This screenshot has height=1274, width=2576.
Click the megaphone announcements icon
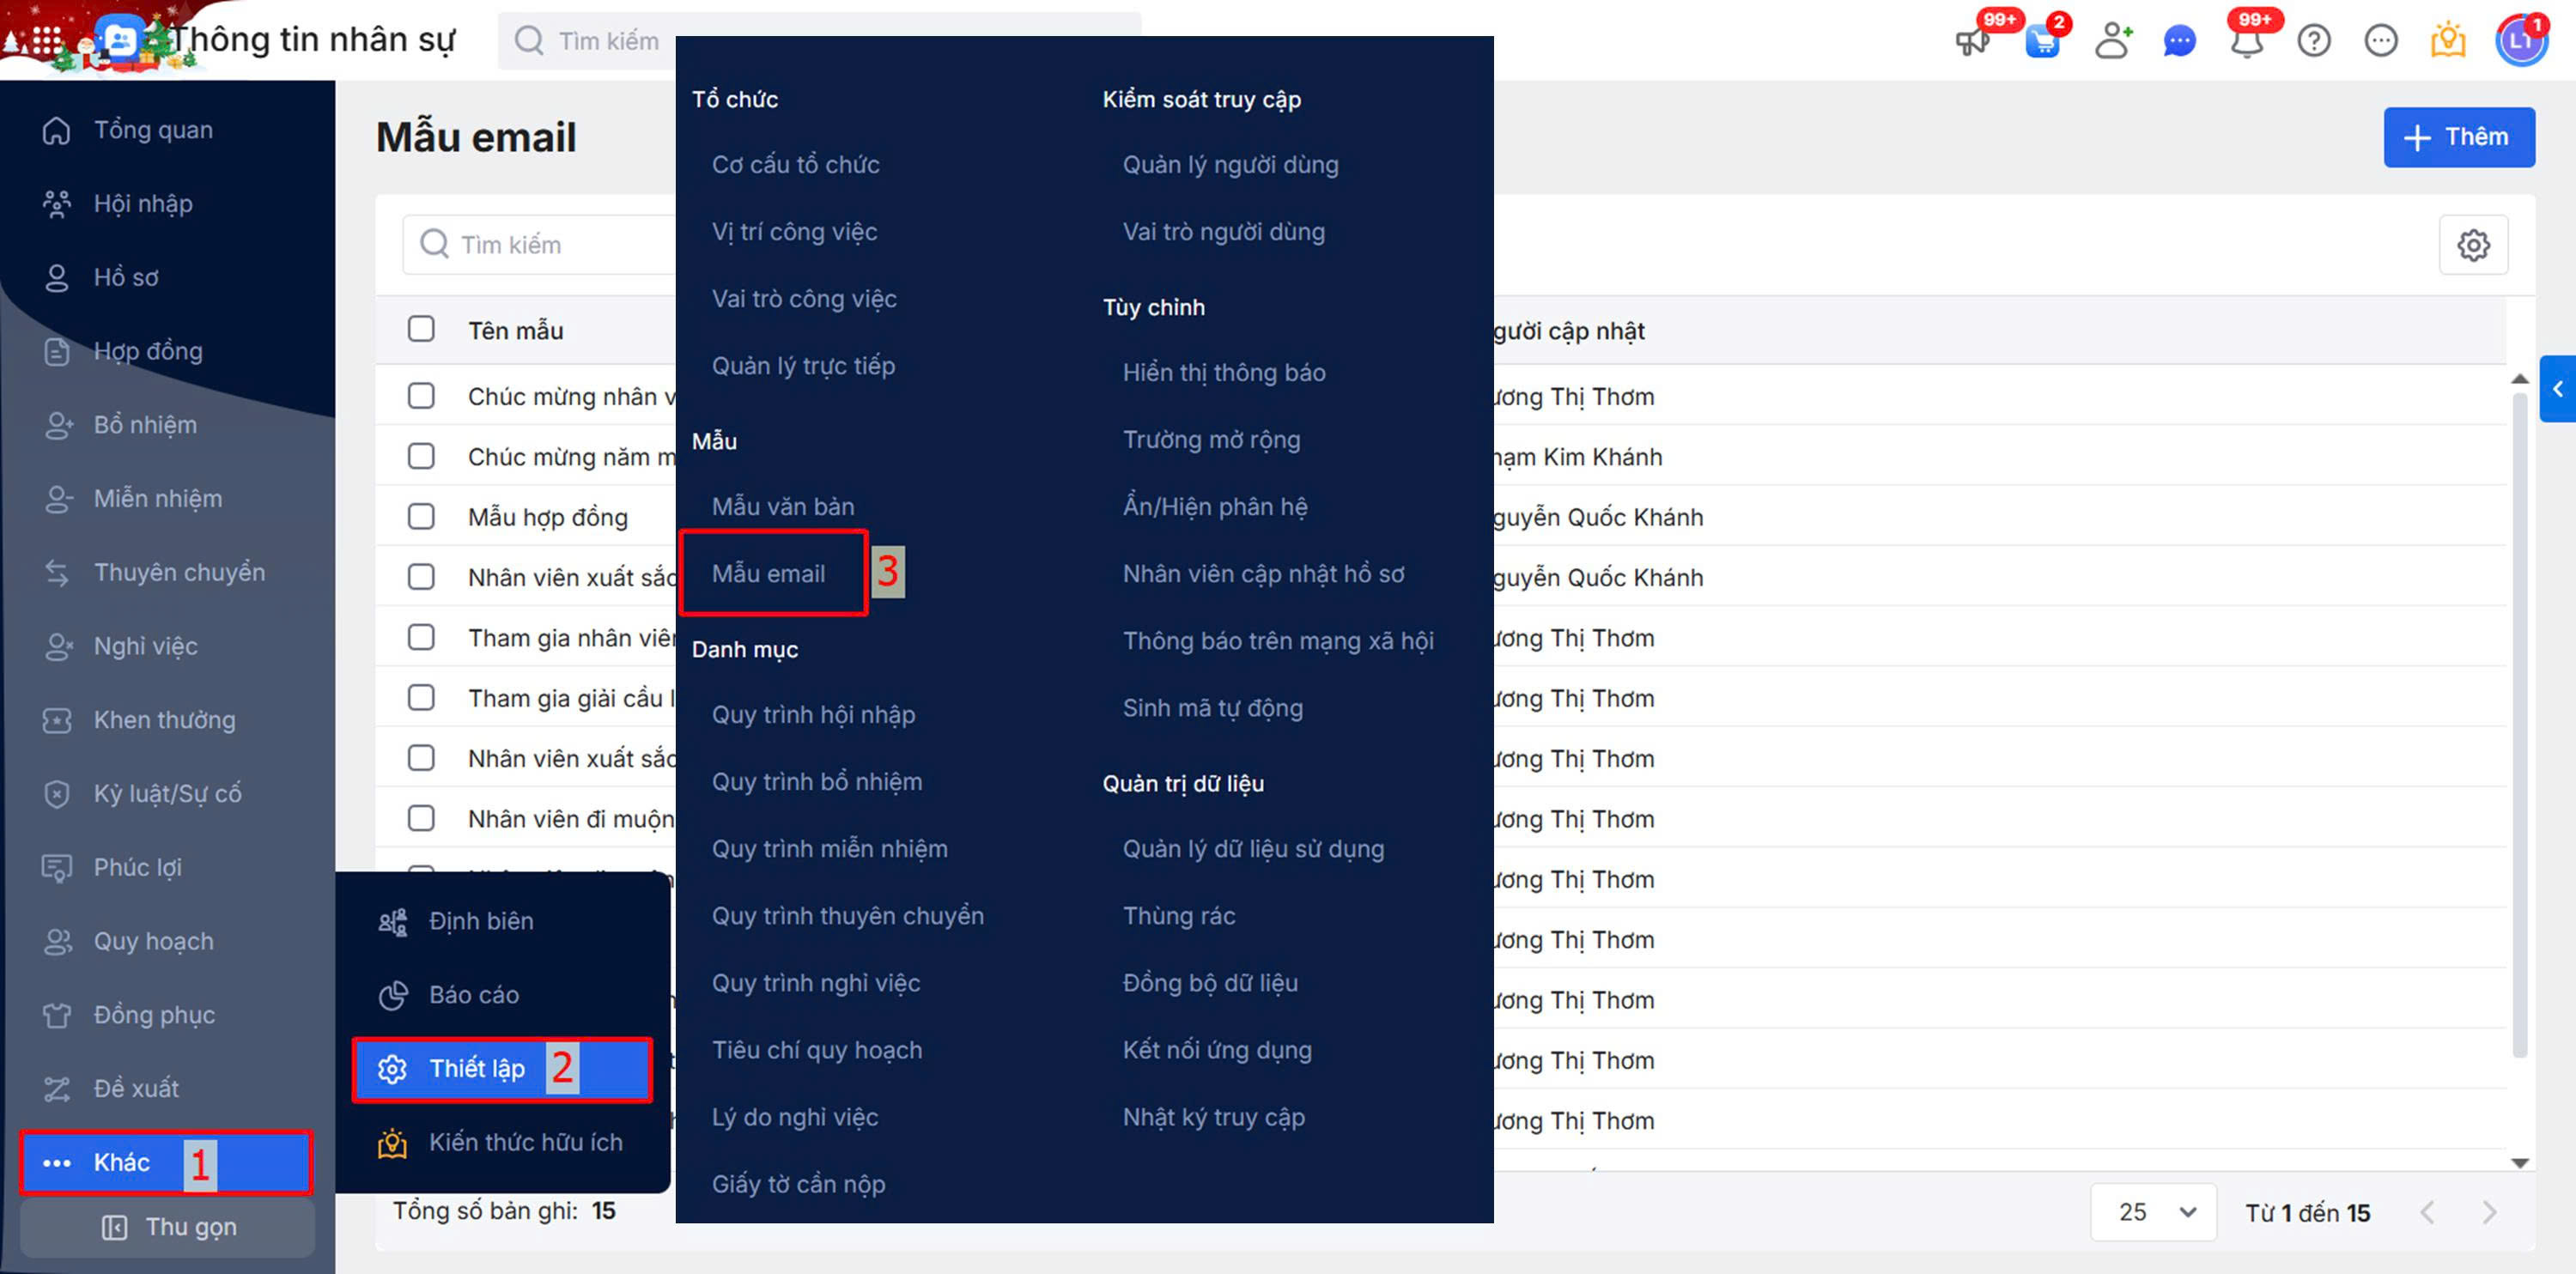[x=1972, y=42]
